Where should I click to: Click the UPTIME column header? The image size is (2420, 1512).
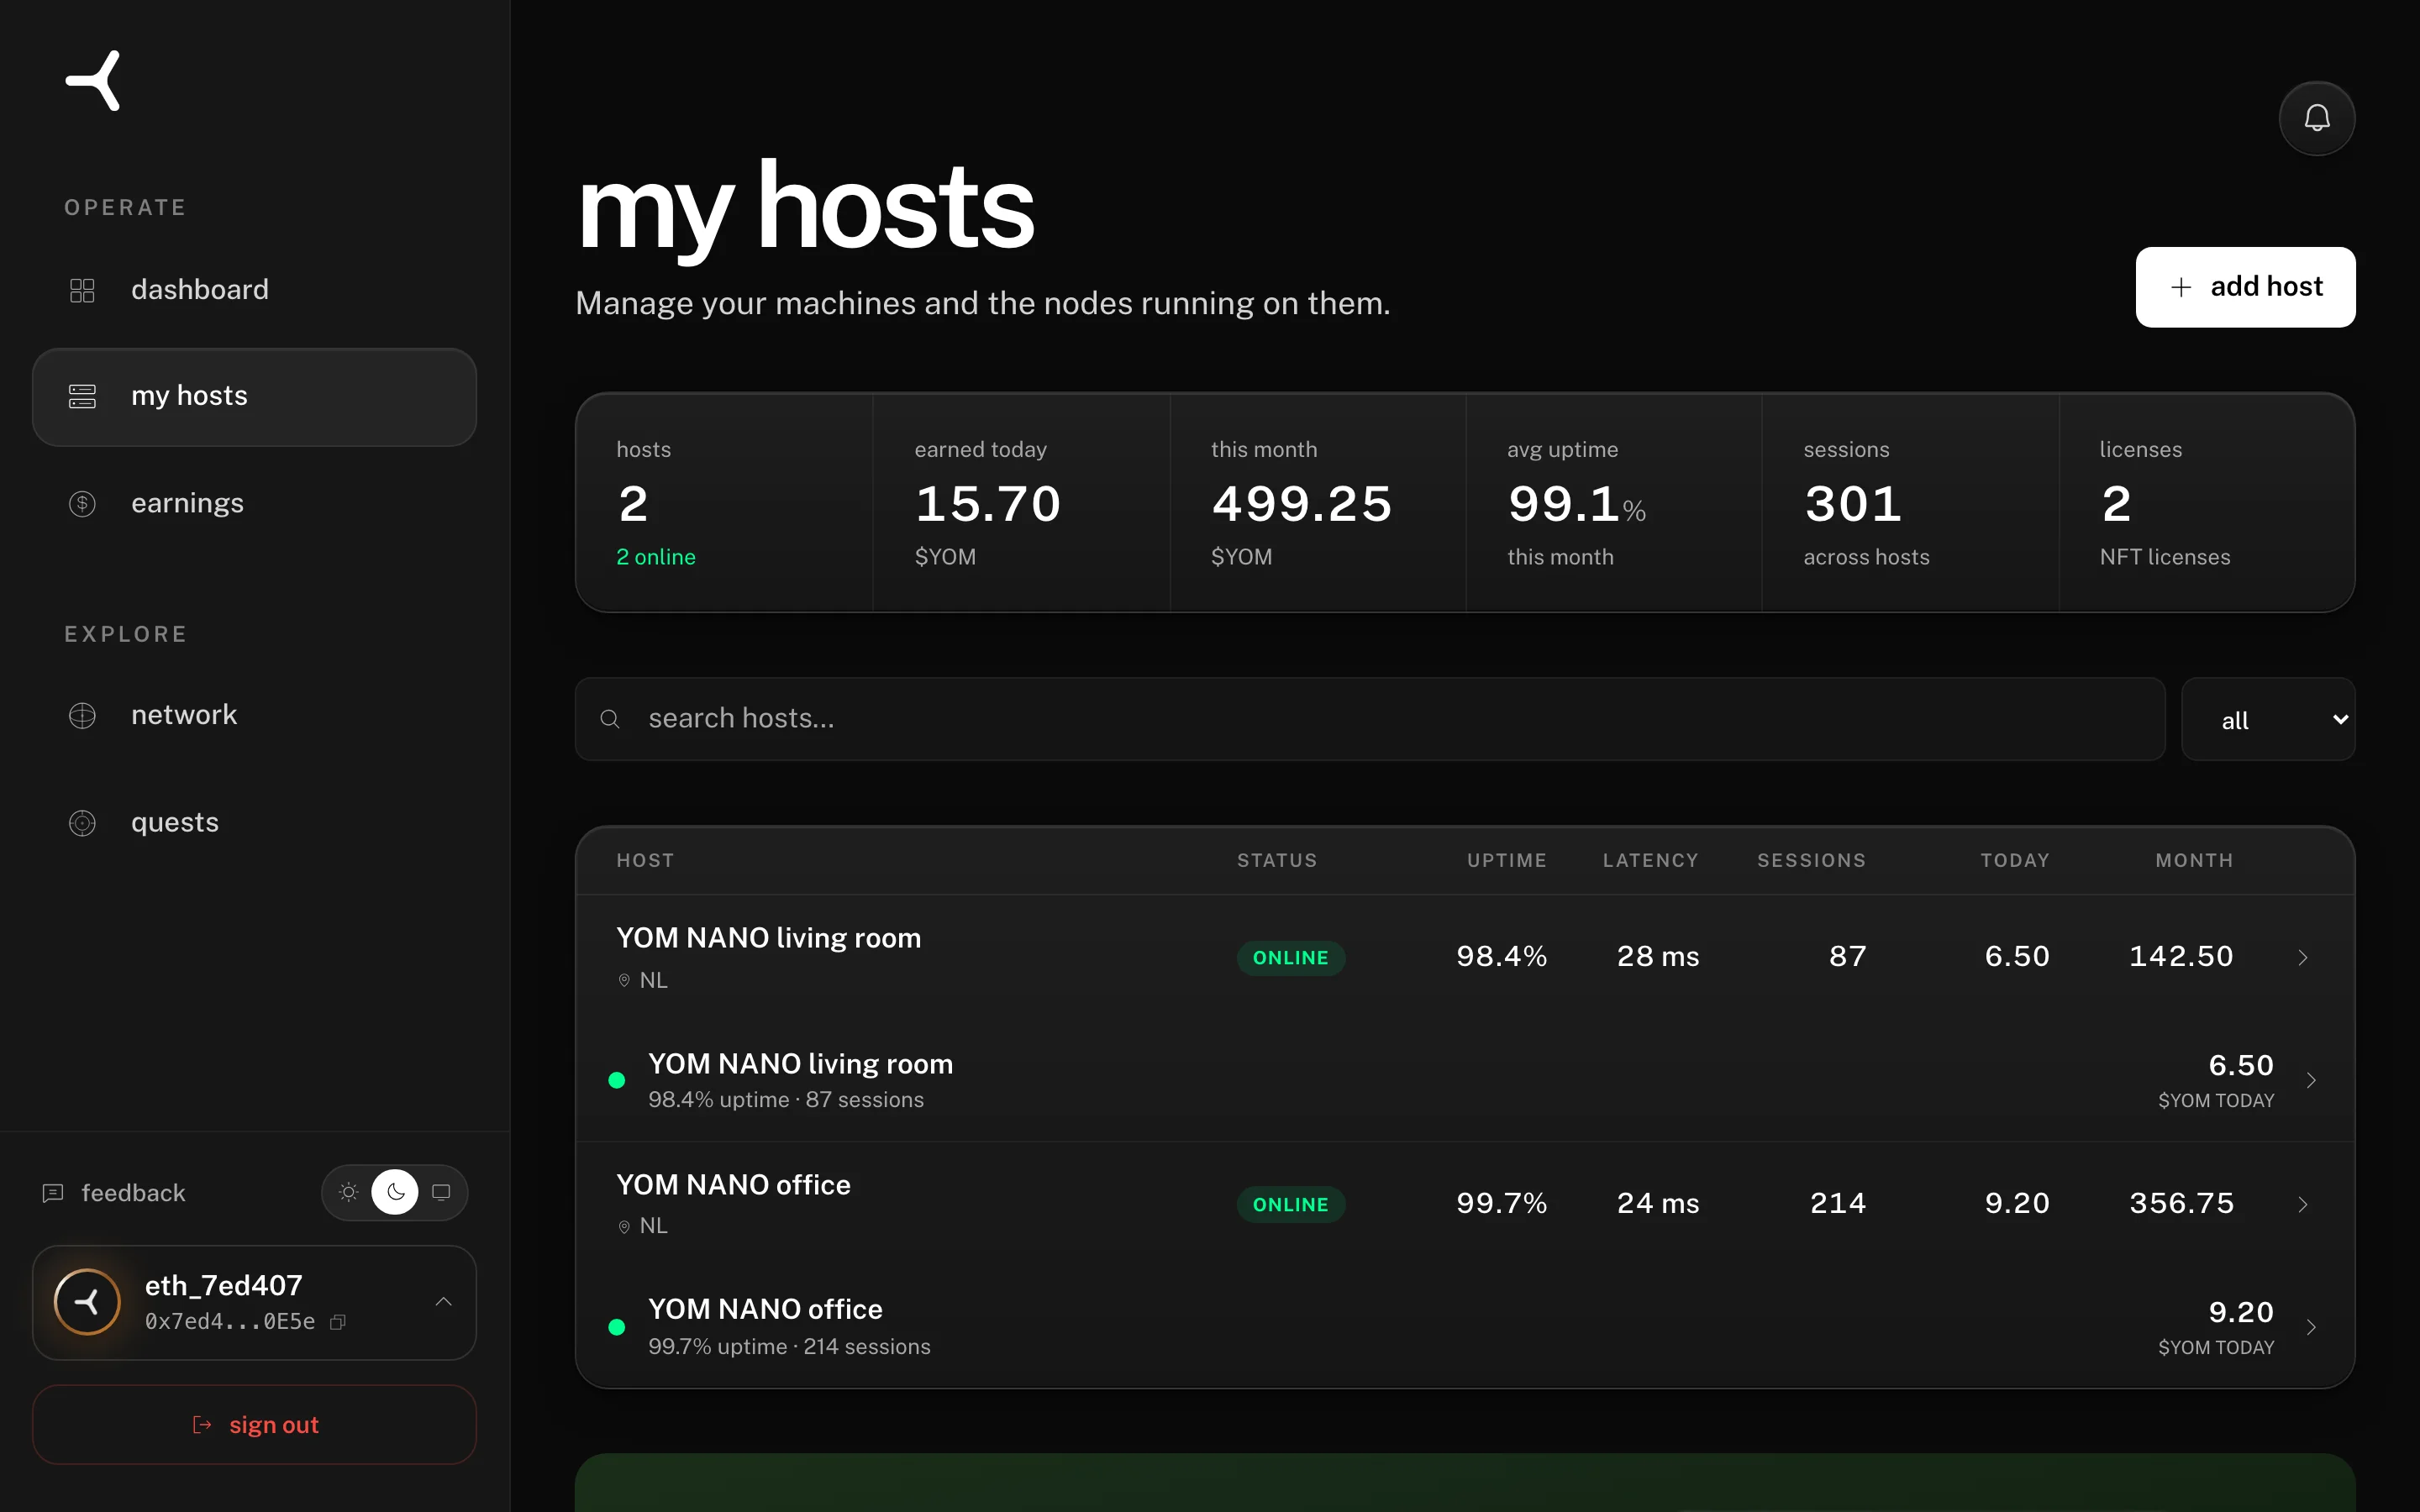coord(1507,860)
